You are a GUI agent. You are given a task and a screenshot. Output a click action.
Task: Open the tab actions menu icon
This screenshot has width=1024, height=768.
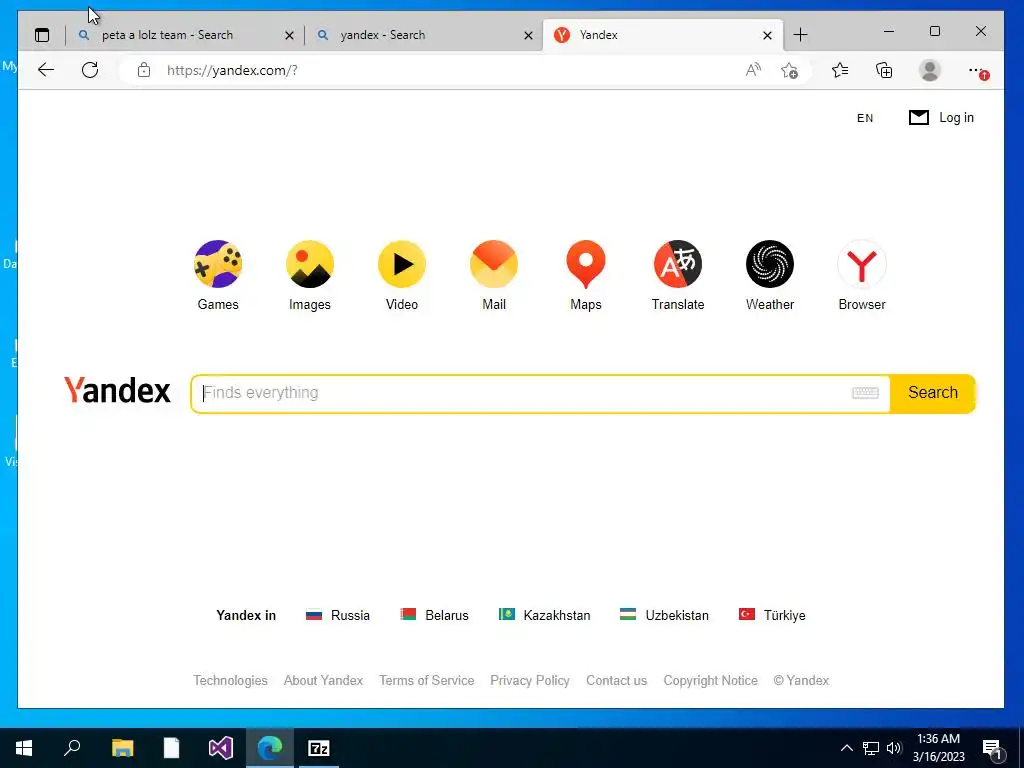[x=42, y=35]
